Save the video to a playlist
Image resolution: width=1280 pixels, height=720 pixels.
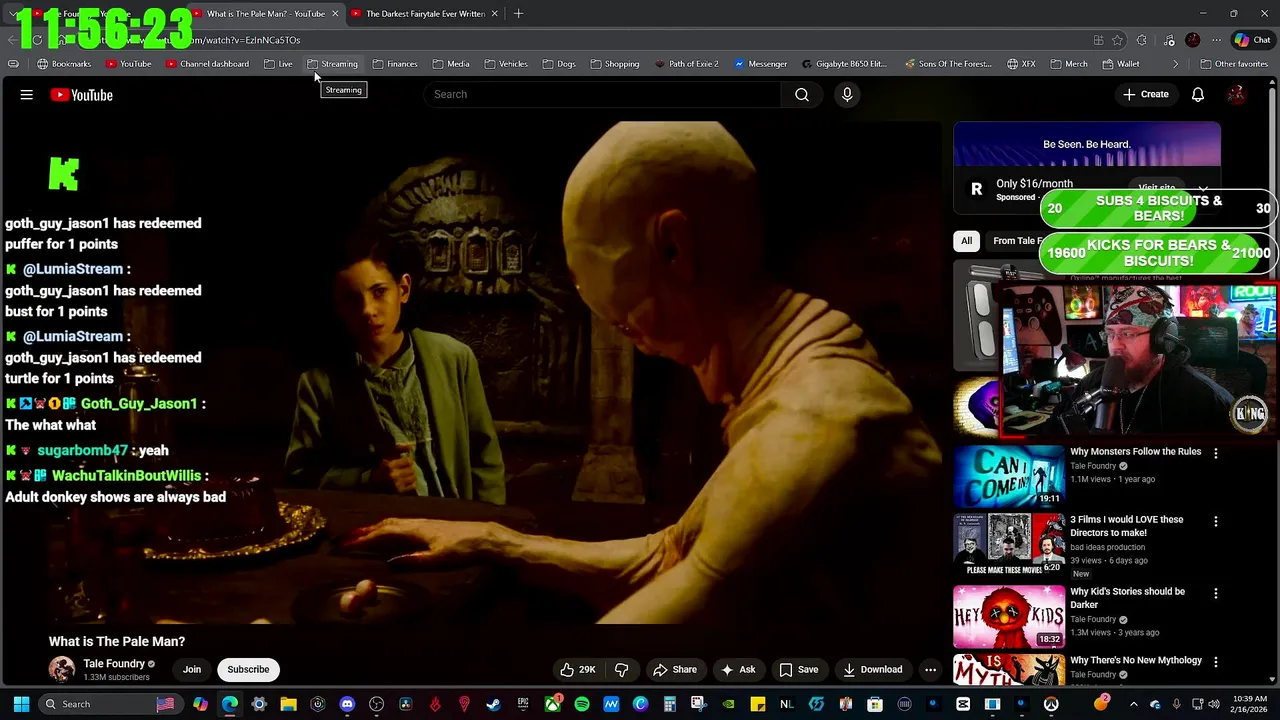799,670
